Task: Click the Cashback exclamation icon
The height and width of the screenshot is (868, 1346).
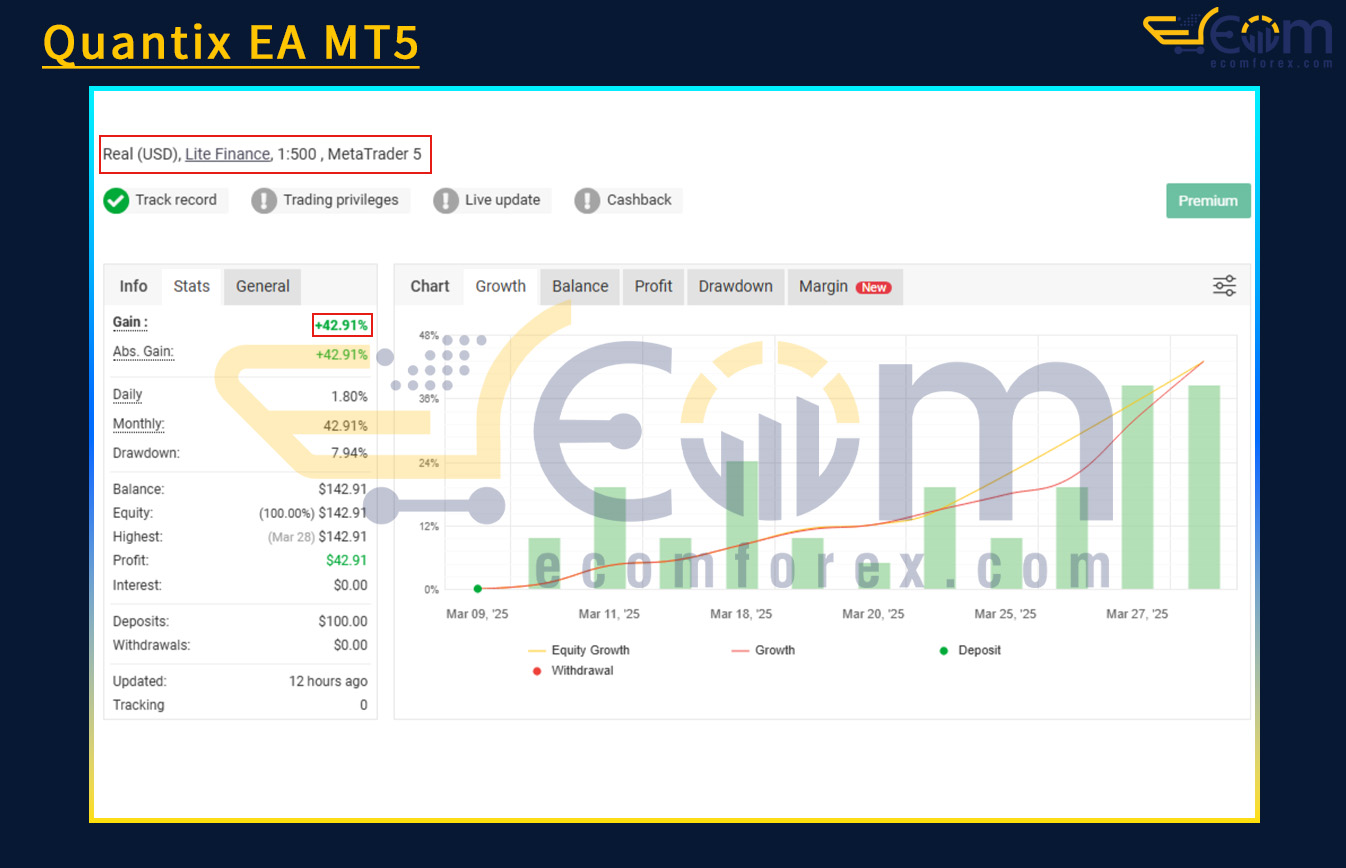Action: point(587,200)
